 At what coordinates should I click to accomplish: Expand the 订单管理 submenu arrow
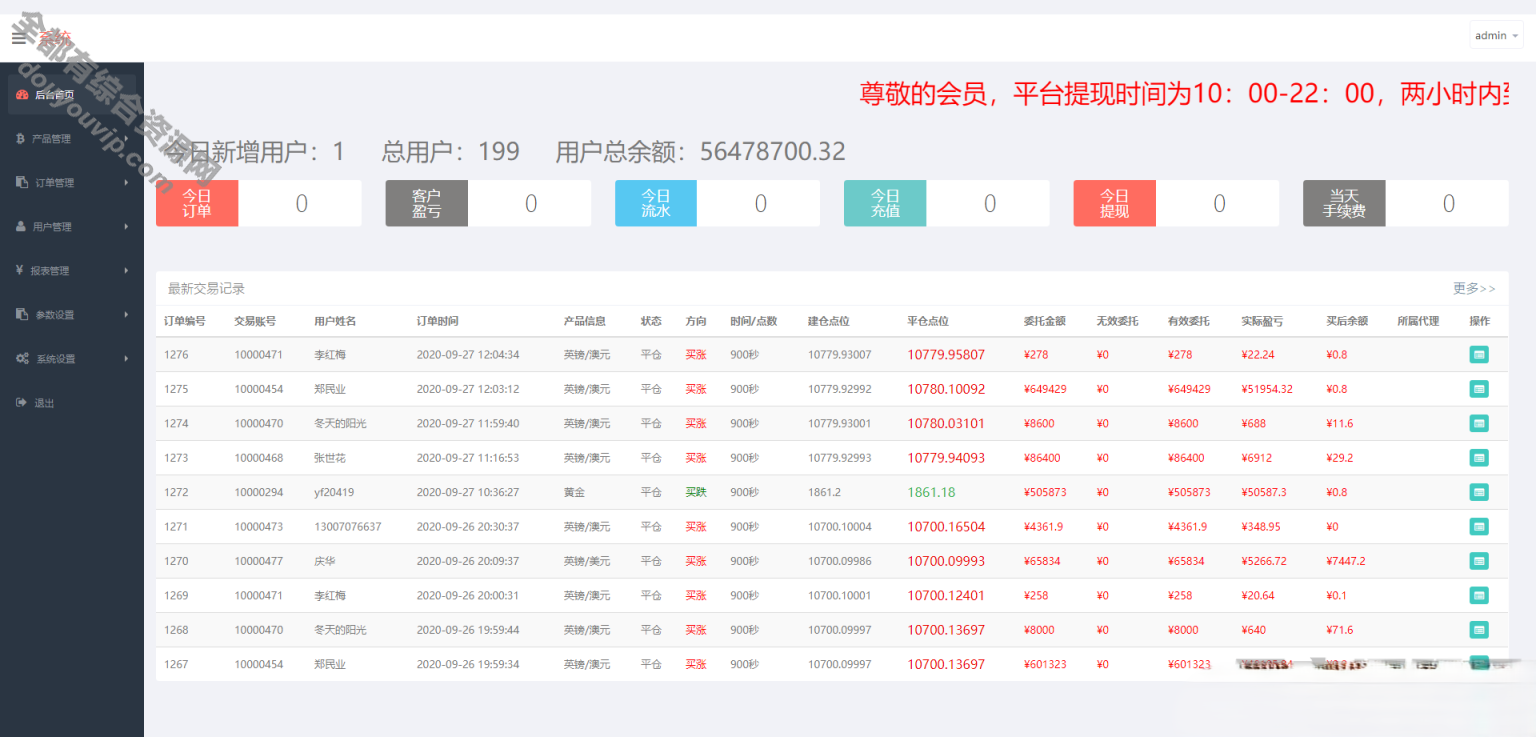click(126, 183)
